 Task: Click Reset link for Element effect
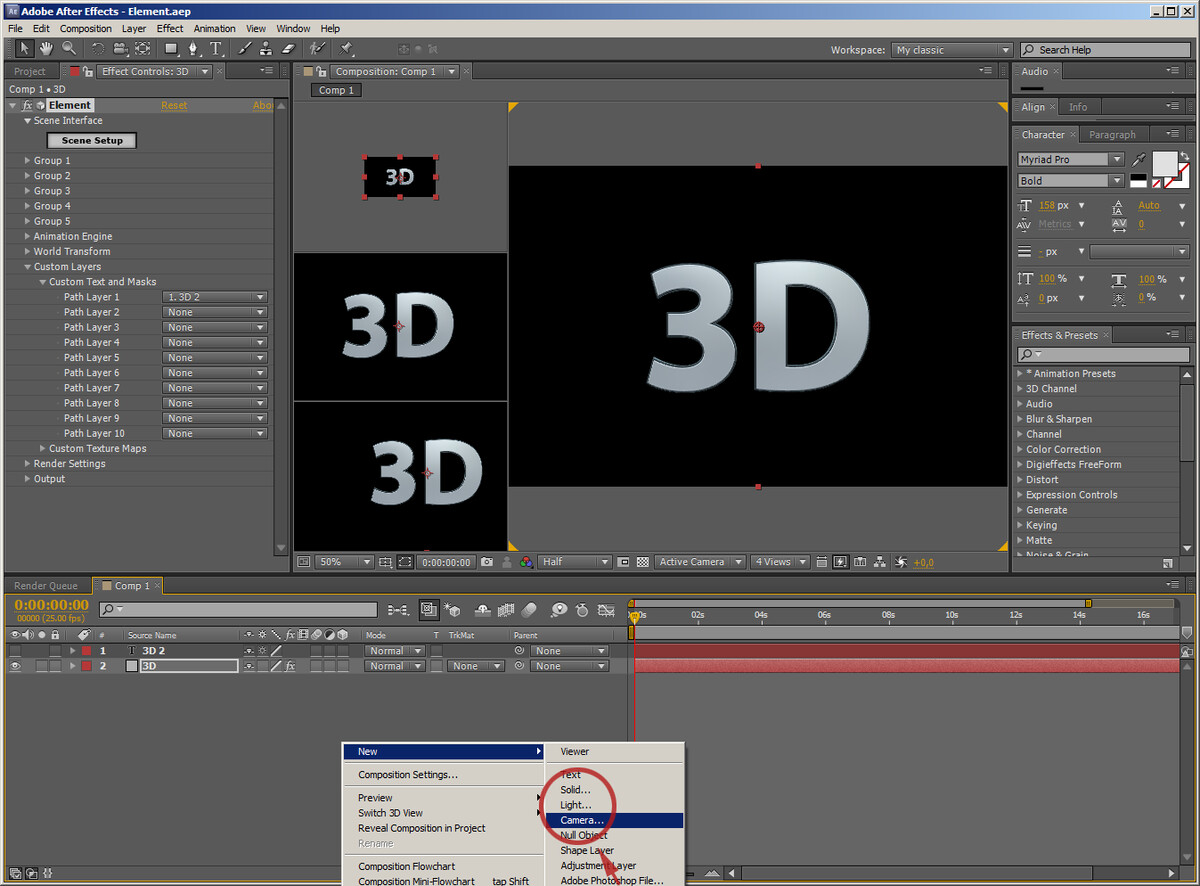pos(174,105)
